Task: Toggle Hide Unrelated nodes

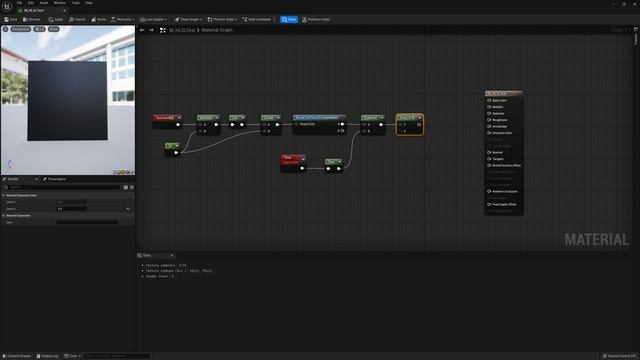Action: pos(257,20)
